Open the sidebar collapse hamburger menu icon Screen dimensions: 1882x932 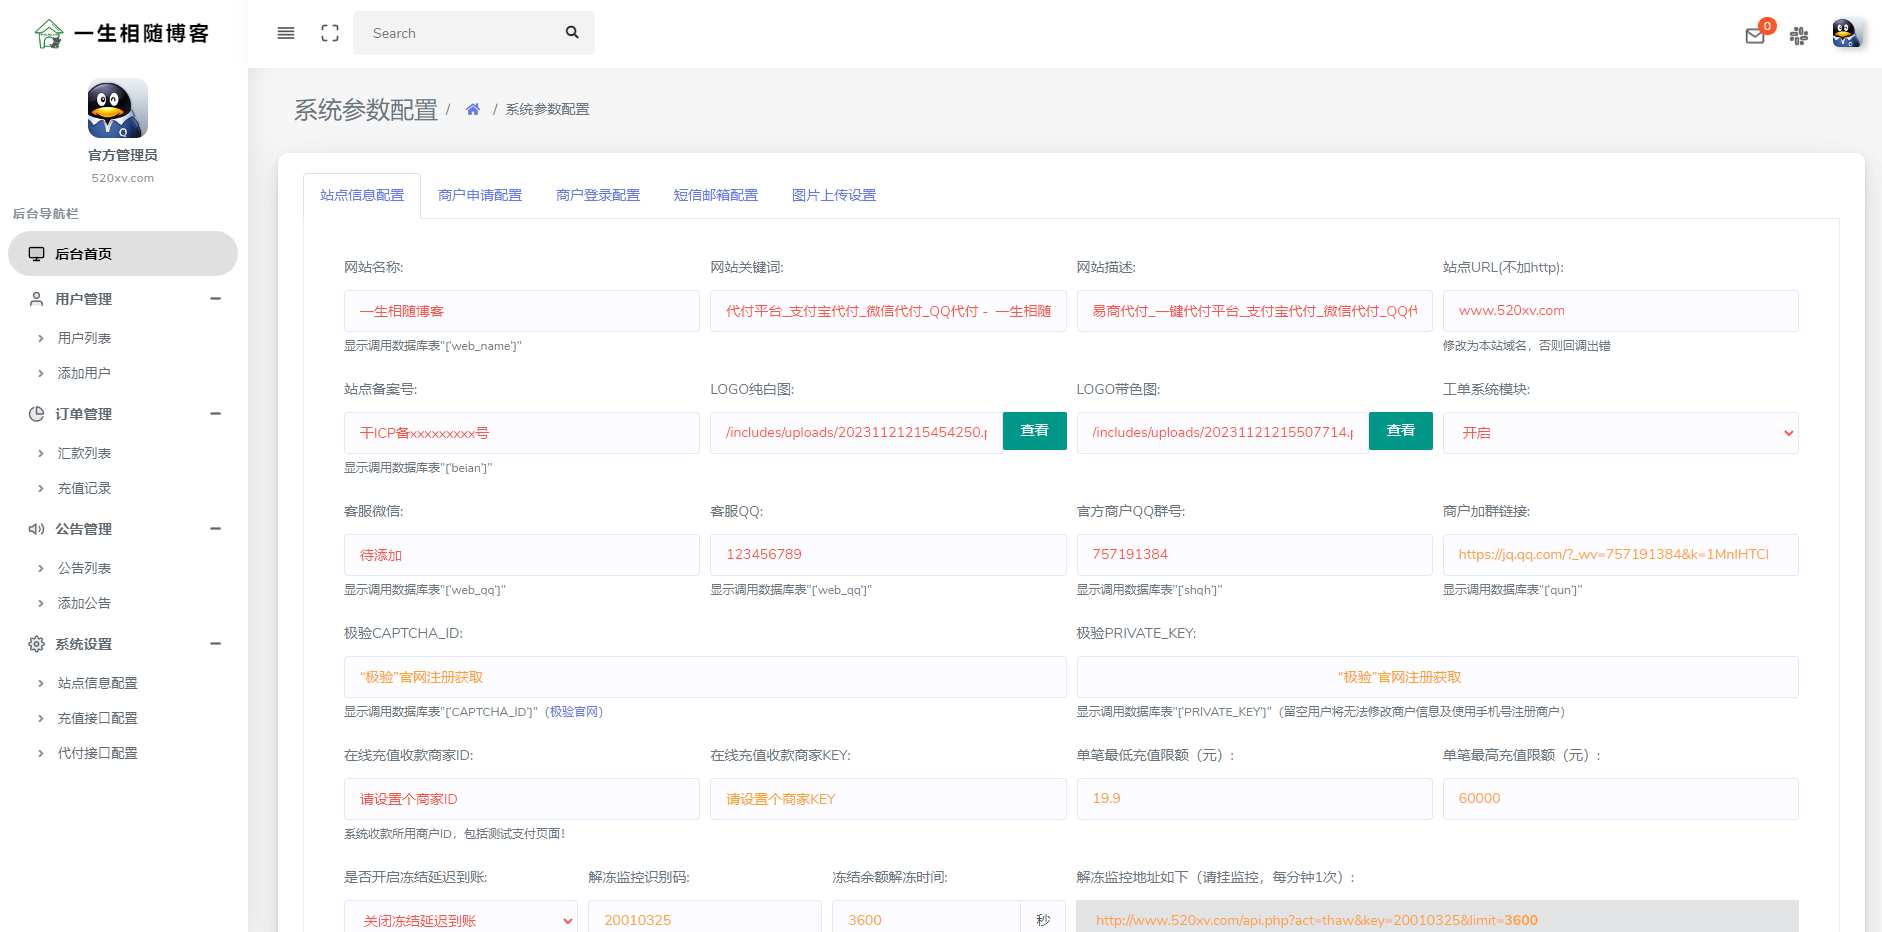click(x=285, y=32)
